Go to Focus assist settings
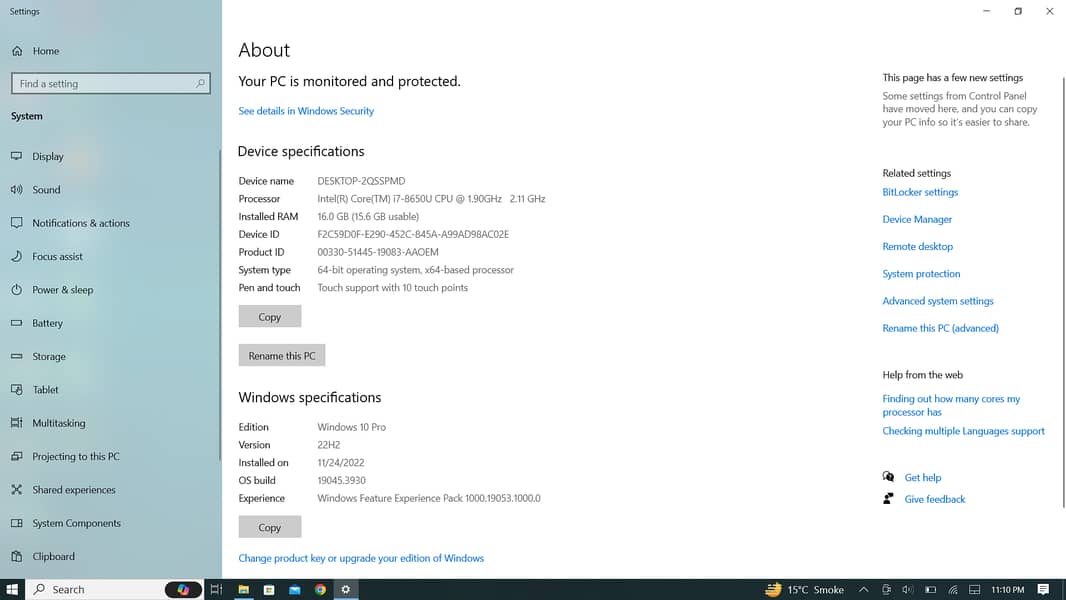Image resolution: width=1066 pixels, height=600 pixels. pos(57,257)
